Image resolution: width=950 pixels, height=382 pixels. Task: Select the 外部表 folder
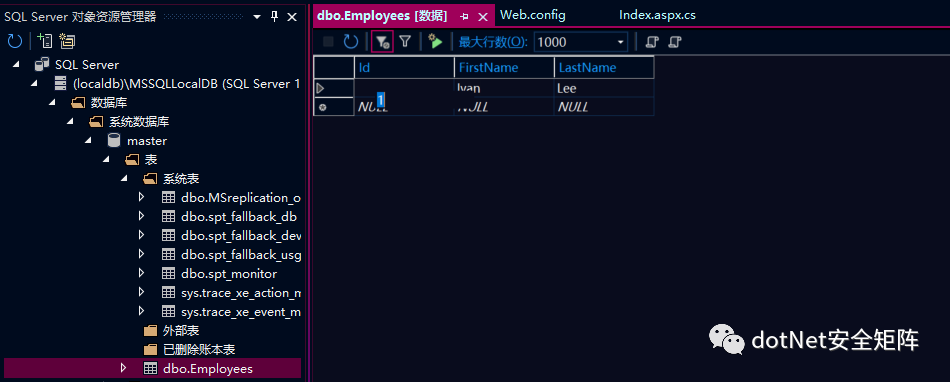181,331
